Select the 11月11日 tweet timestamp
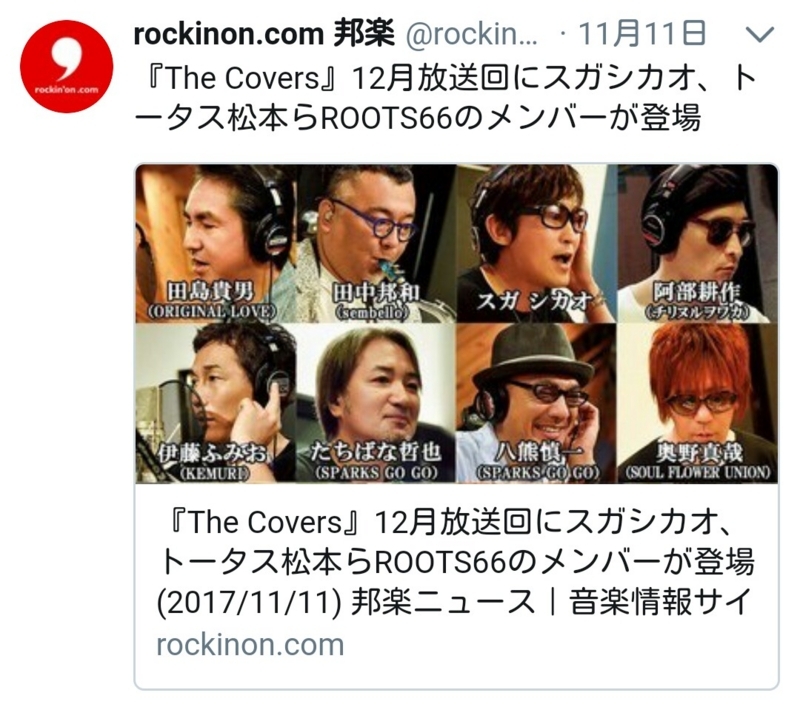Screen dimensions: 800x707 [643, 34]
